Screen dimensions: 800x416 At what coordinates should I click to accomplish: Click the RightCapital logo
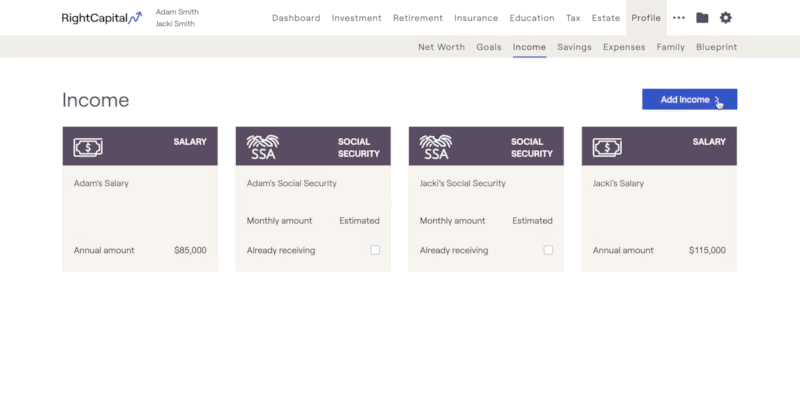102,18
